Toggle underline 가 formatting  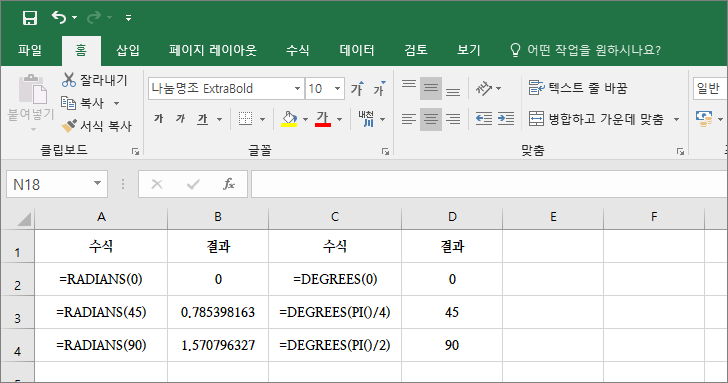[202, 119]
